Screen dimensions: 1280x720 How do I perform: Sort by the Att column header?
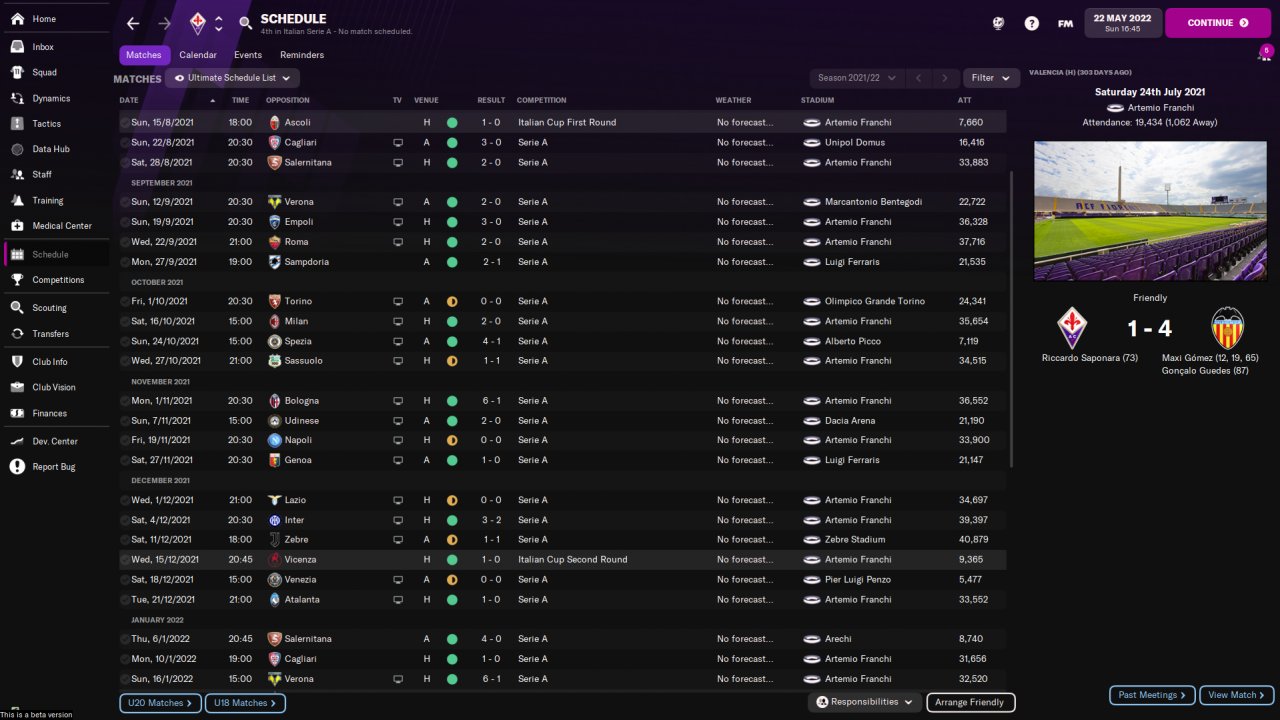[x=964, y=100]
